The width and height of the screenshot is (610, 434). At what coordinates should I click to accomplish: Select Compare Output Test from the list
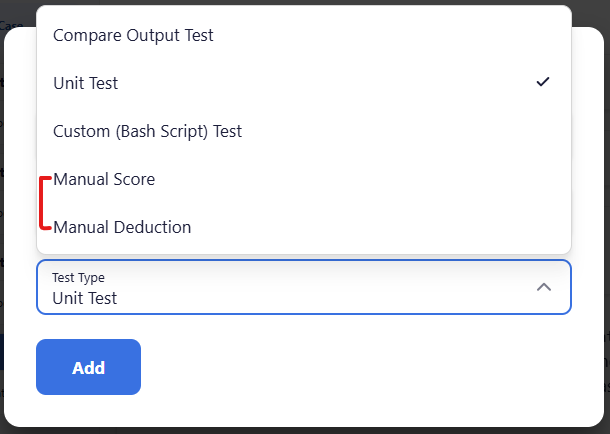point(303,35)
